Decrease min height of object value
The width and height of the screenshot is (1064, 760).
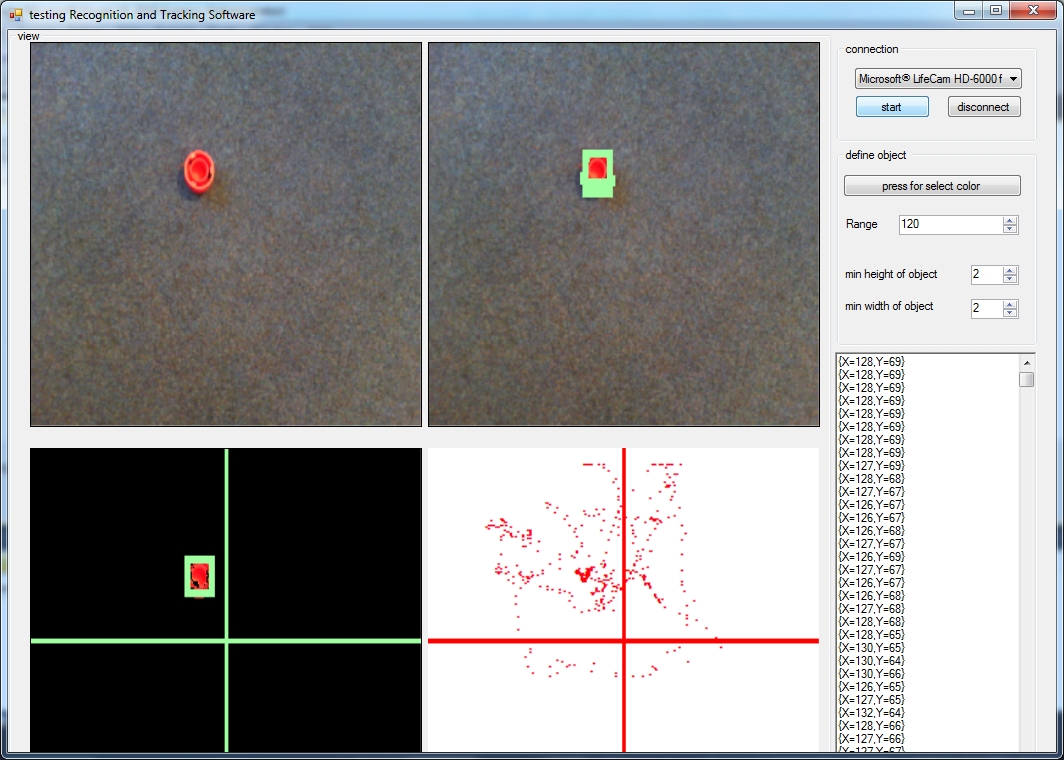1010,280
